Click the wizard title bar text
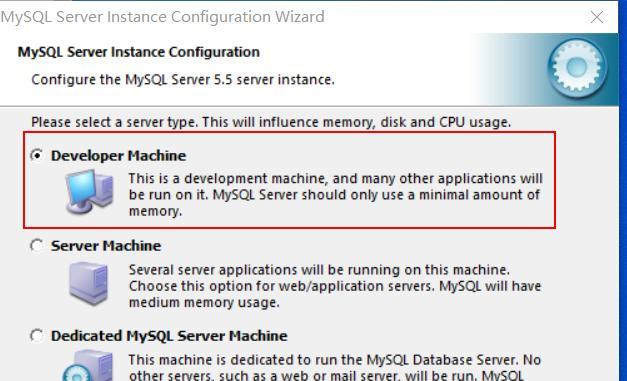This screenshot has height=381, width=627. pyautogui.click(x=162, y=17)
